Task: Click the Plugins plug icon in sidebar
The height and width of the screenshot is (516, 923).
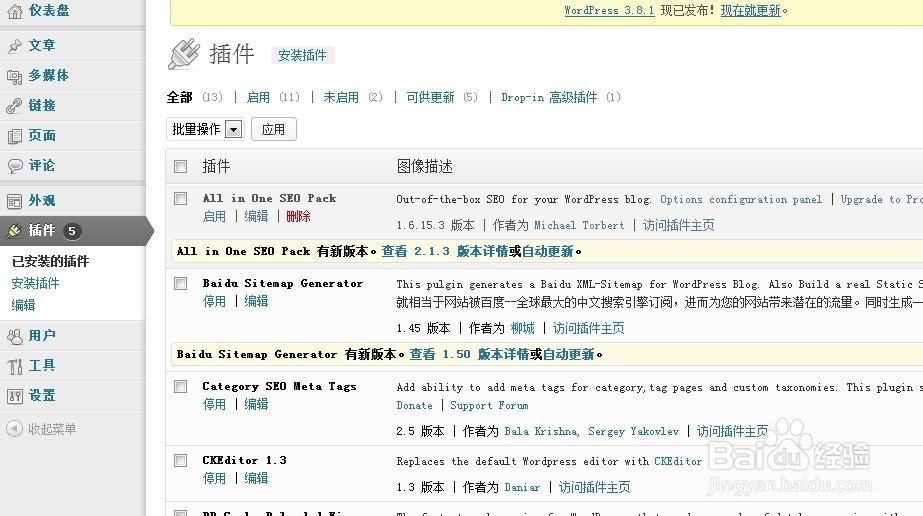Action: [x=15, y=231]
